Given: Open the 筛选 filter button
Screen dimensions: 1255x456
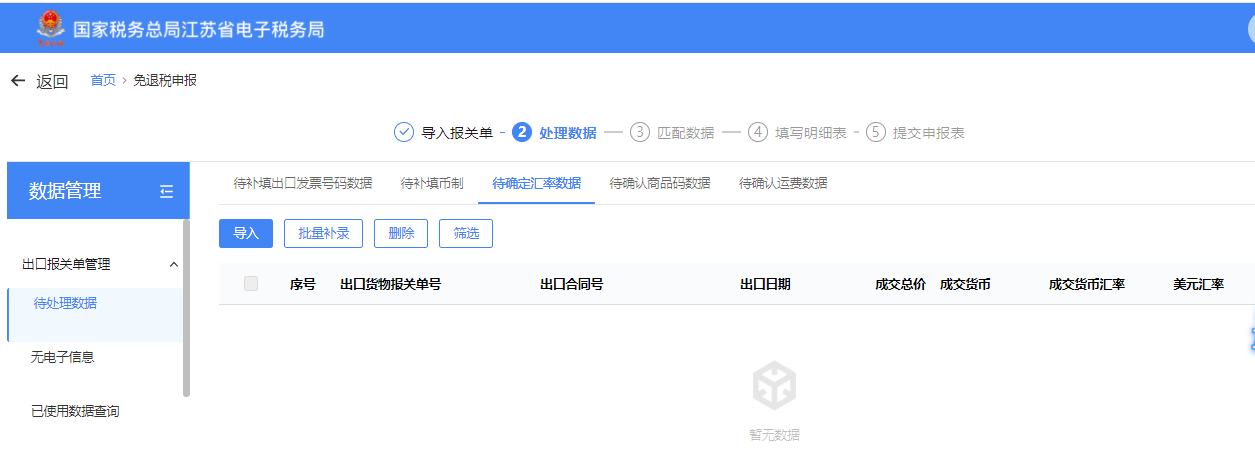Looking at the screenshot, I should pyautogui.click(x=466, y=233).
